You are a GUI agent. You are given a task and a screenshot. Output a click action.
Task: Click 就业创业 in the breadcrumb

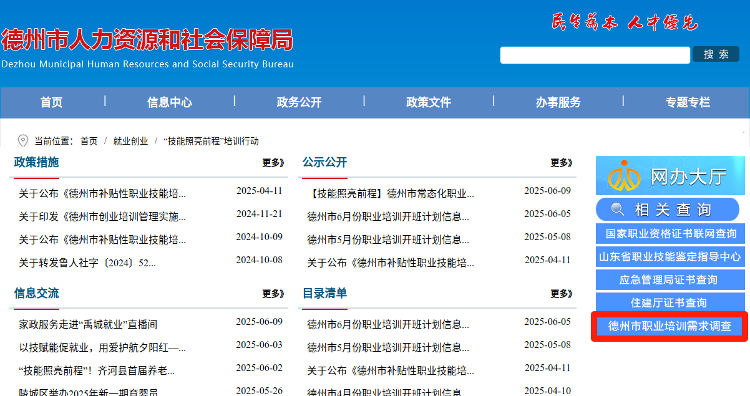131,141
